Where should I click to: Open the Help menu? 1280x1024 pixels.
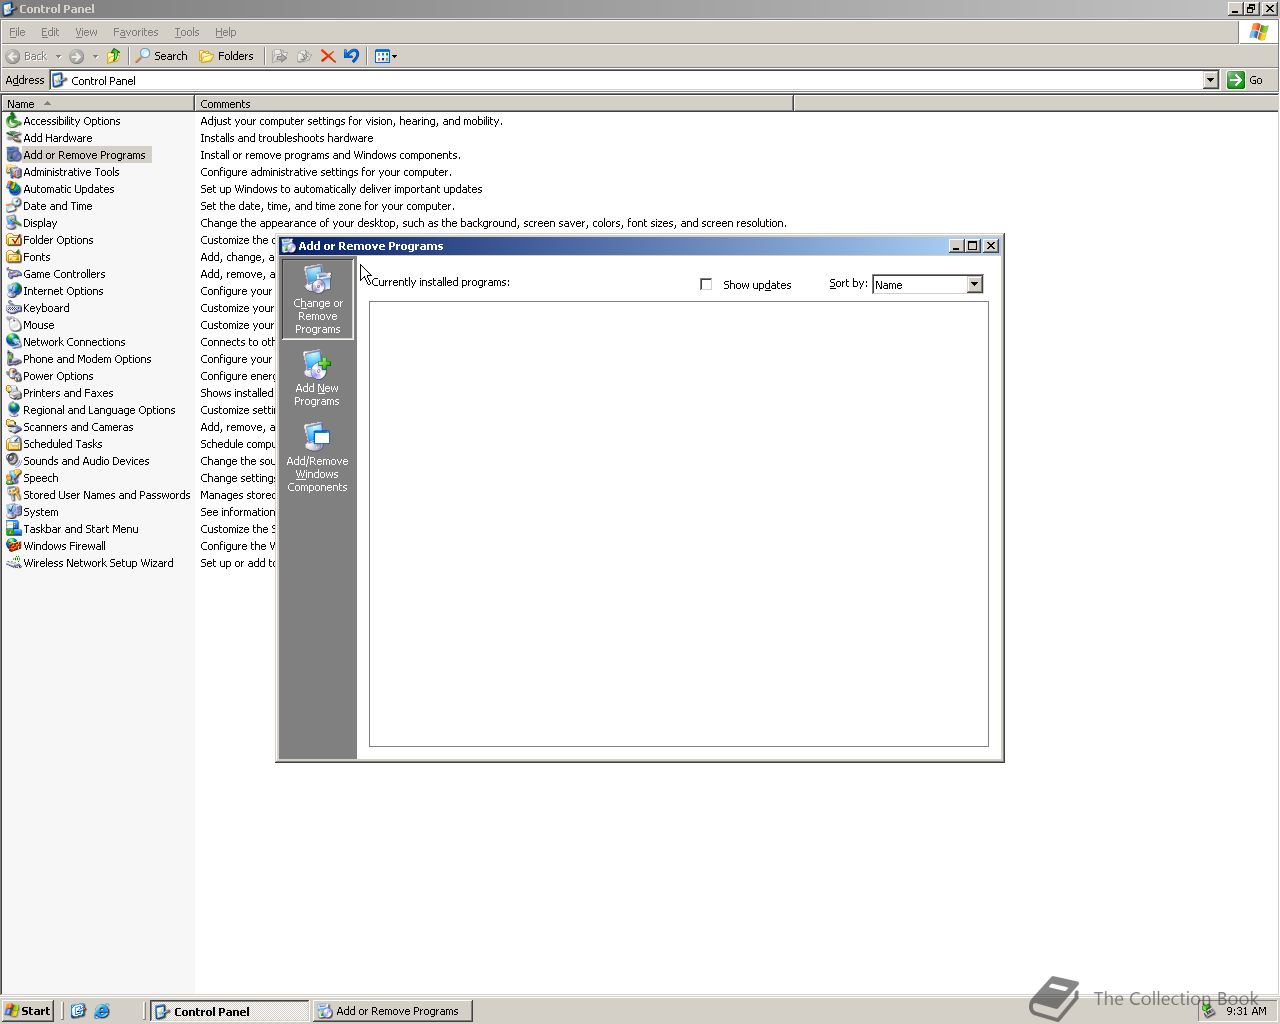(226, 32)
